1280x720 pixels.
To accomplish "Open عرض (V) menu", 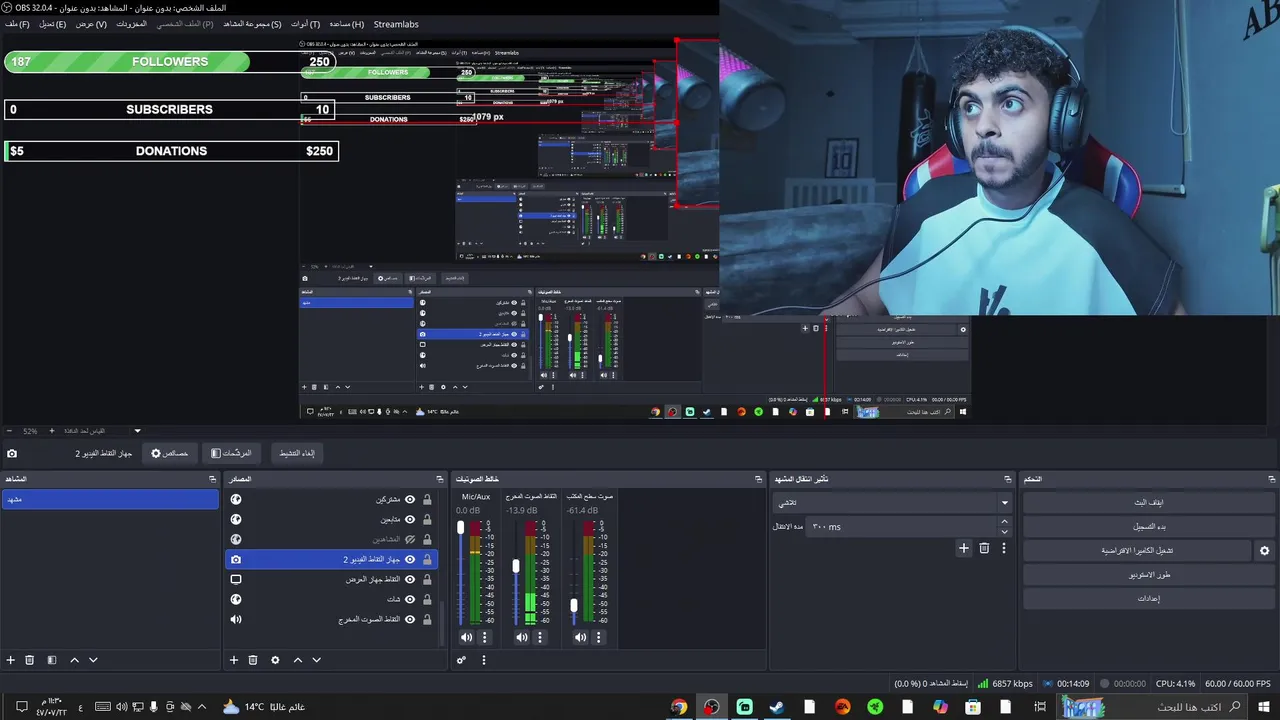I will point(91,24).
